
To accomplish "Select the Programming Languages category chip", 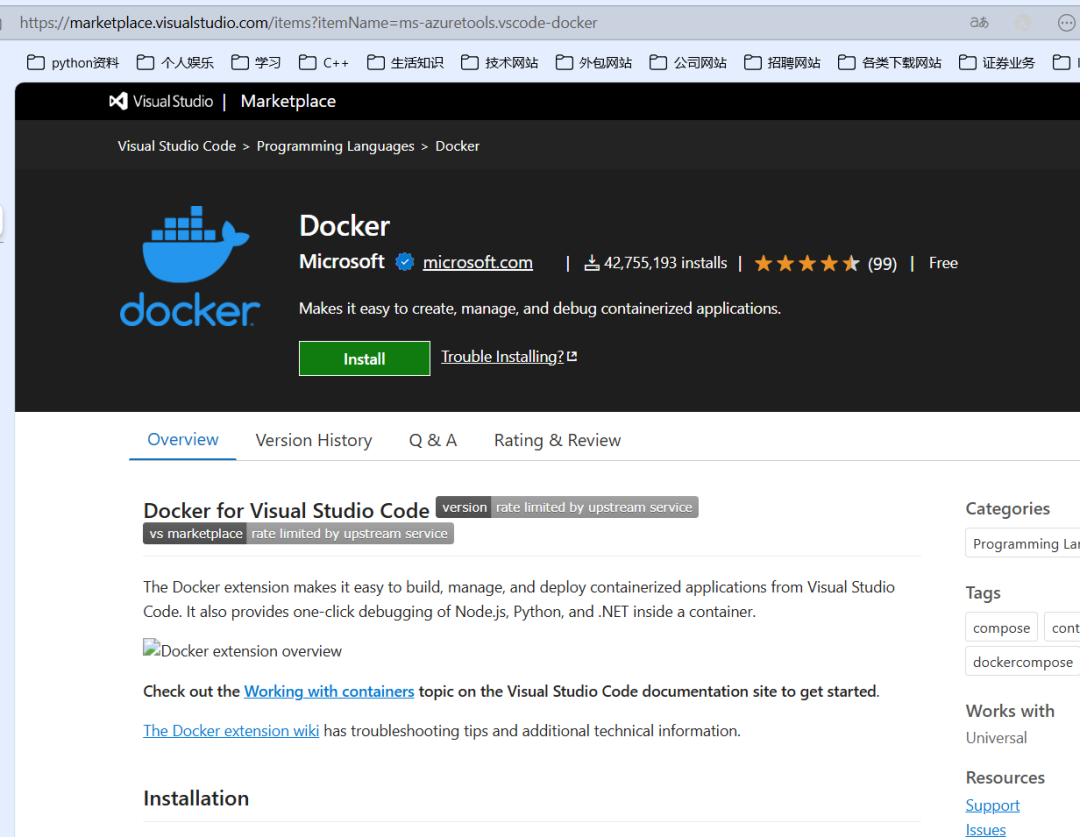I will coord(1022,544).
